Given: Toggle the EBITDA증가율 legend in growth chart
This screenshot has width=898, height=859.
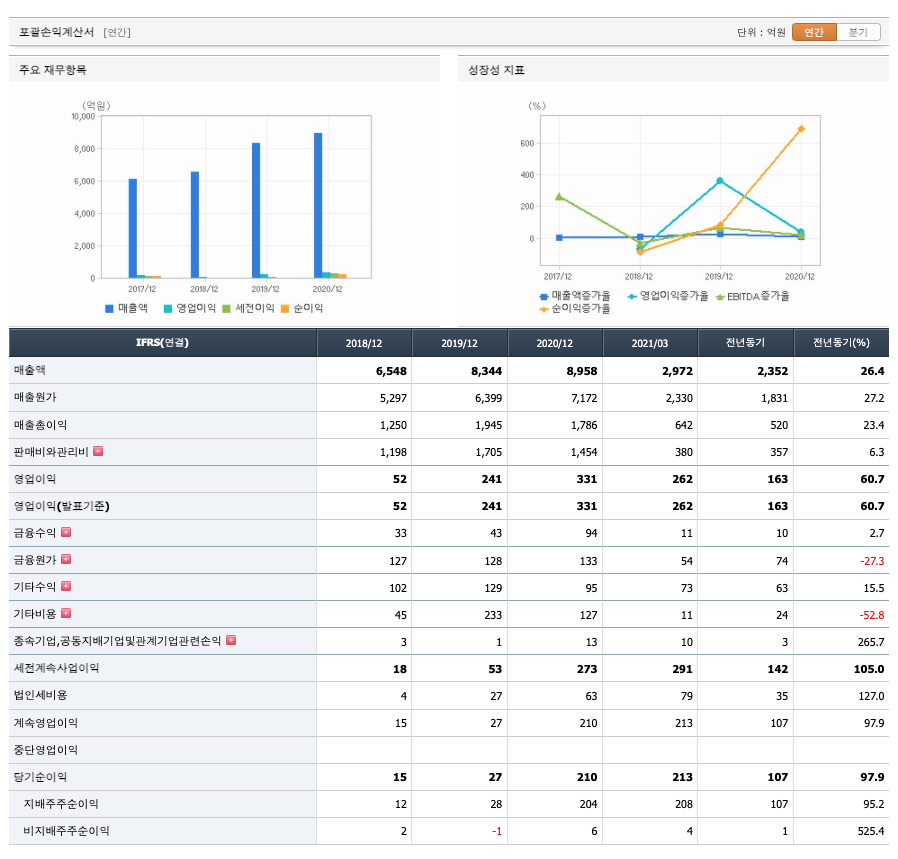Looking at the screenshot, I should (753, 296).
